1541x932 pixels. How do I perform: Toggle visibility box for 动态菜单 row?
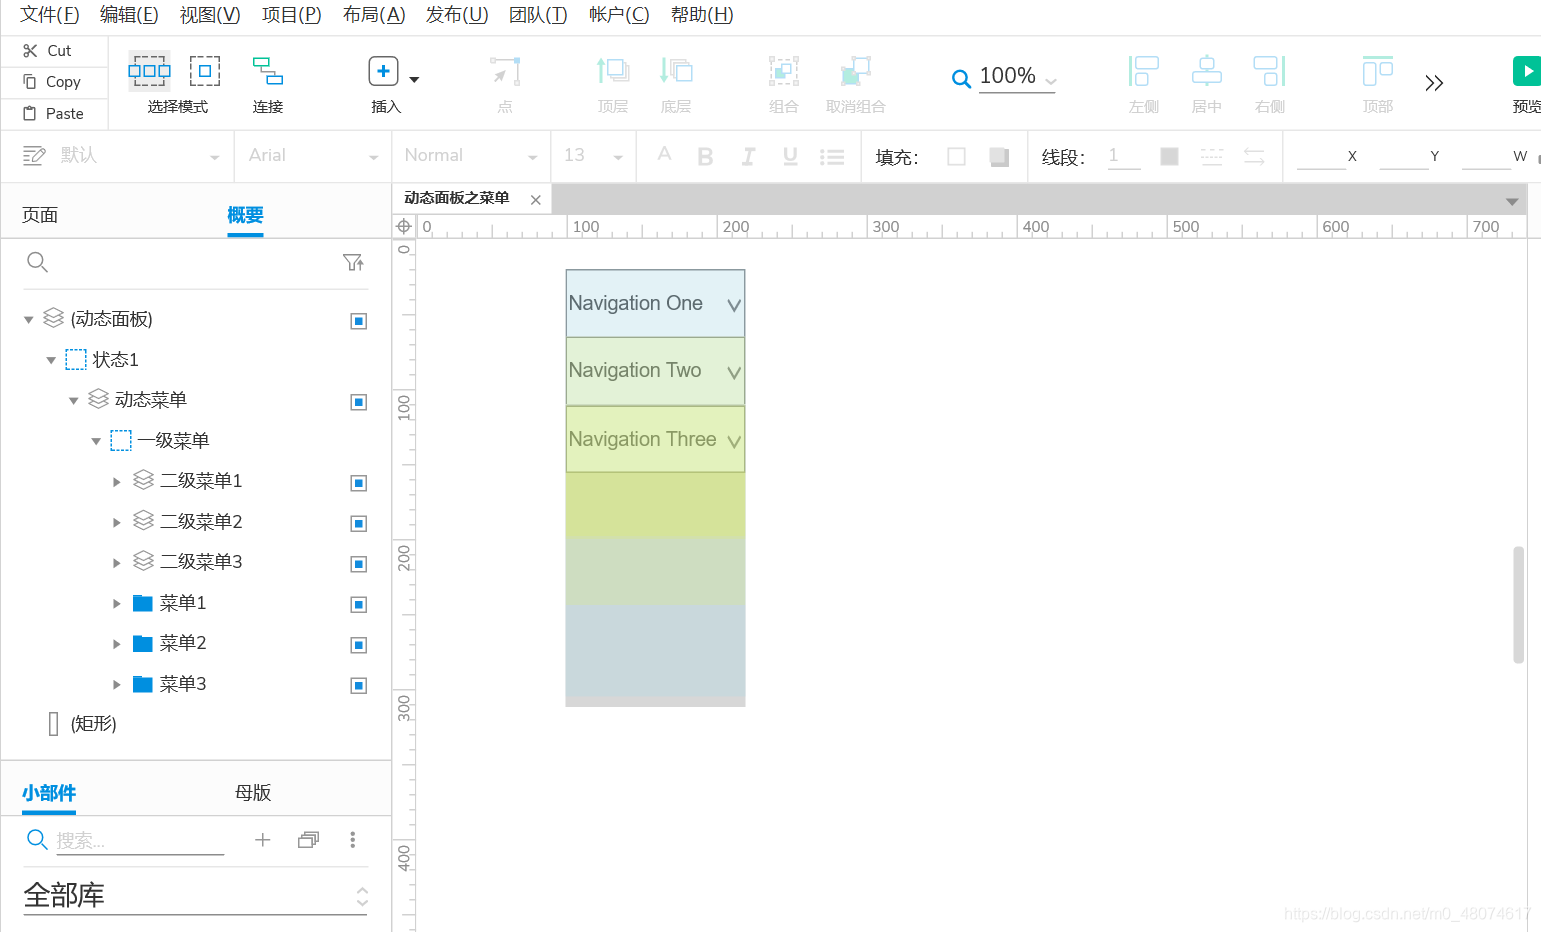(x=359, y=402)
